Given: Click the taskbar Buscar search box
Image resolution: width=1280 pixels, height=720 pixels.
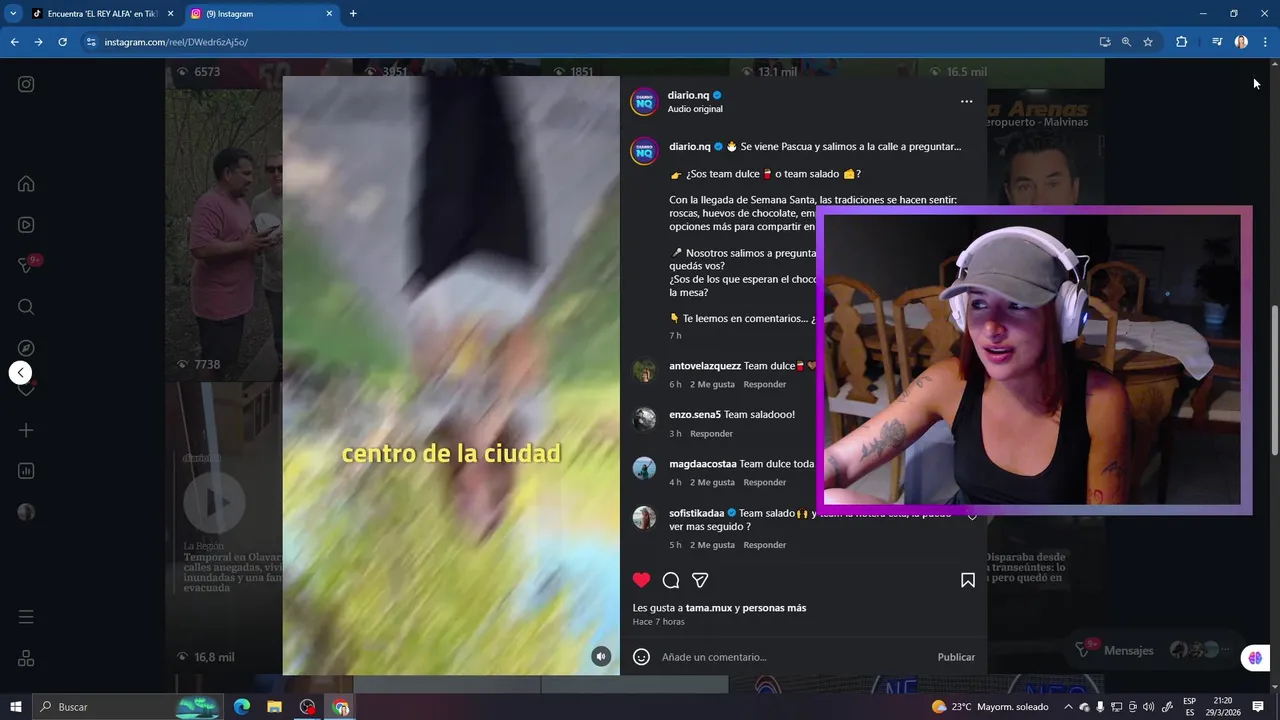Looking at the screenshot, I should 131,707.
